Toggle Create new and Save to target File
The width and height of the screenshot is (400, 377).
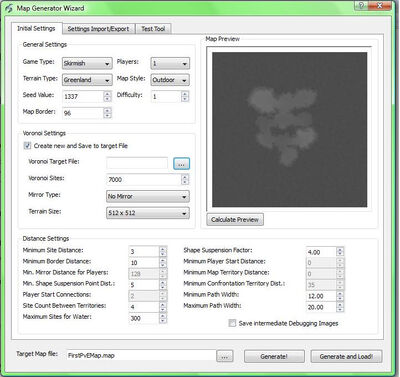(27, 146)
